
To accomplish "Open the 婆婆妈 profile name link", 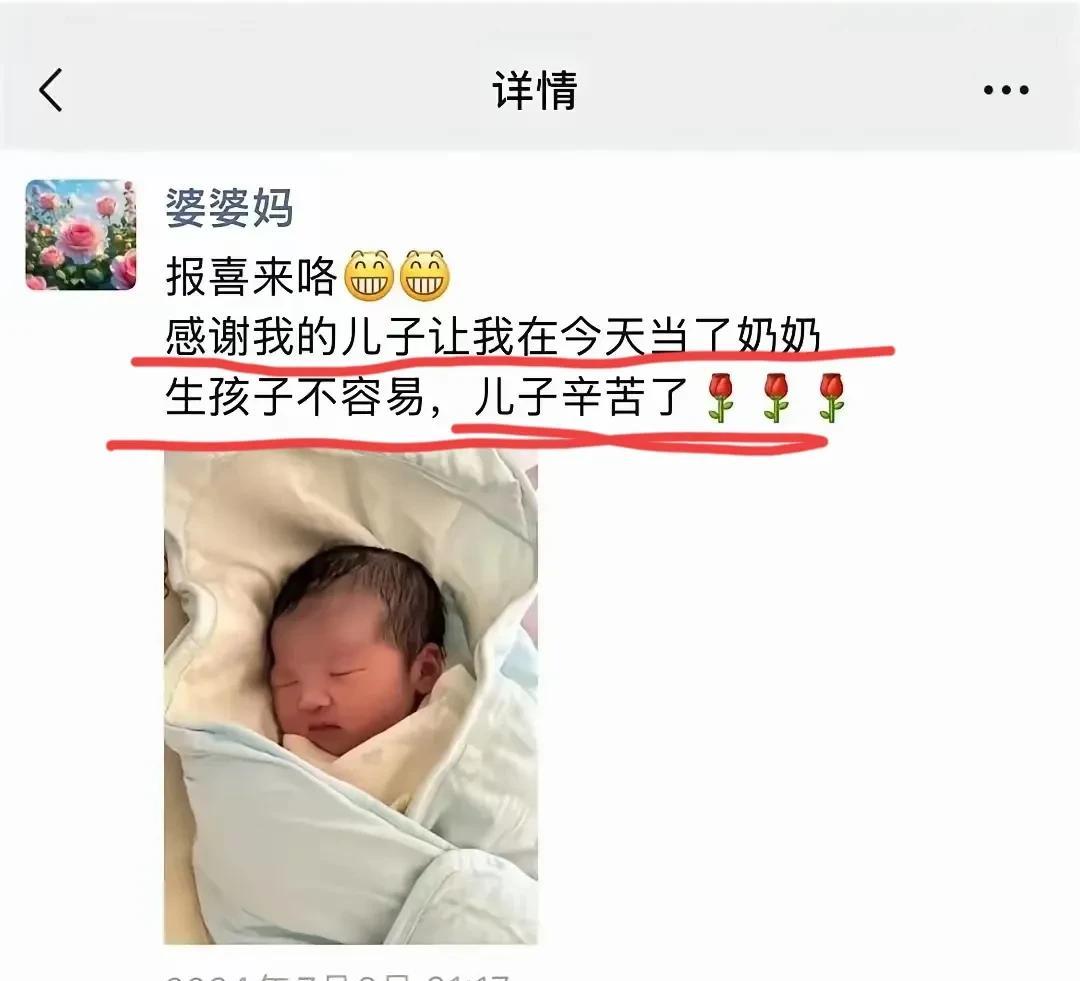I will tap(229, 207).
